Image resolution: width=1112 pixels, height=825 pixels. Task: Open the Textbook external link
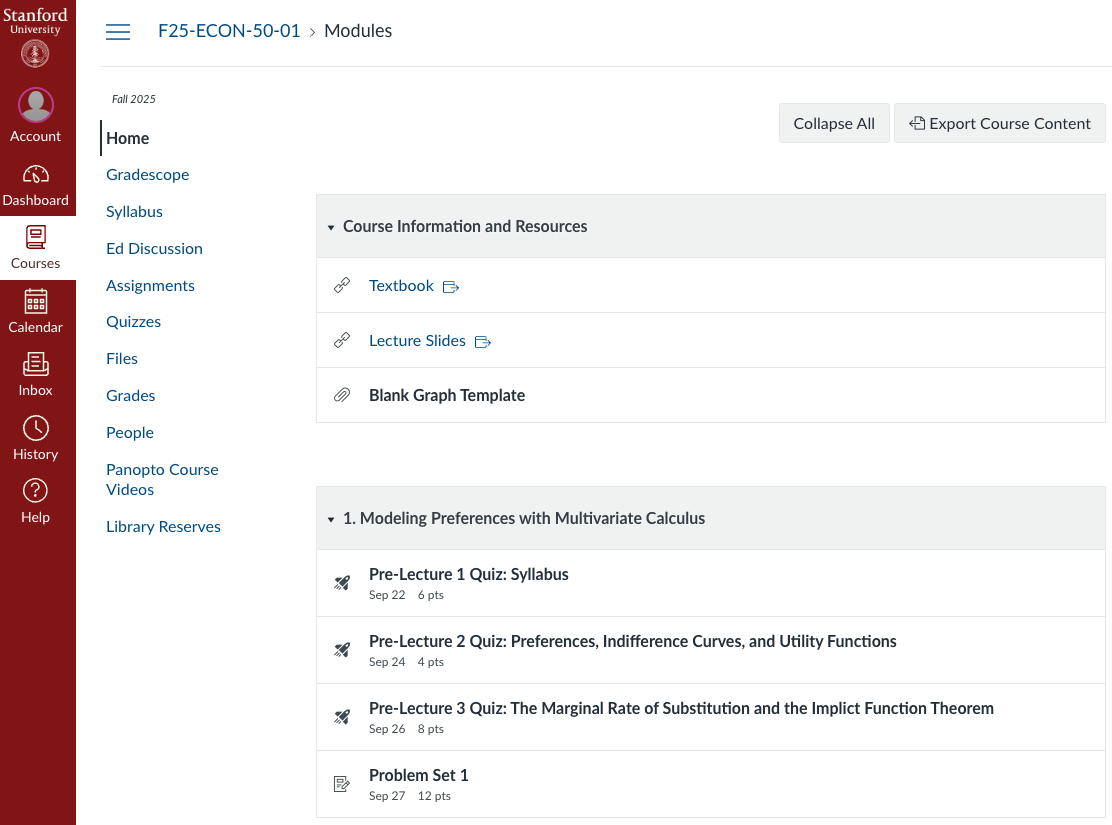pos(401,286)
